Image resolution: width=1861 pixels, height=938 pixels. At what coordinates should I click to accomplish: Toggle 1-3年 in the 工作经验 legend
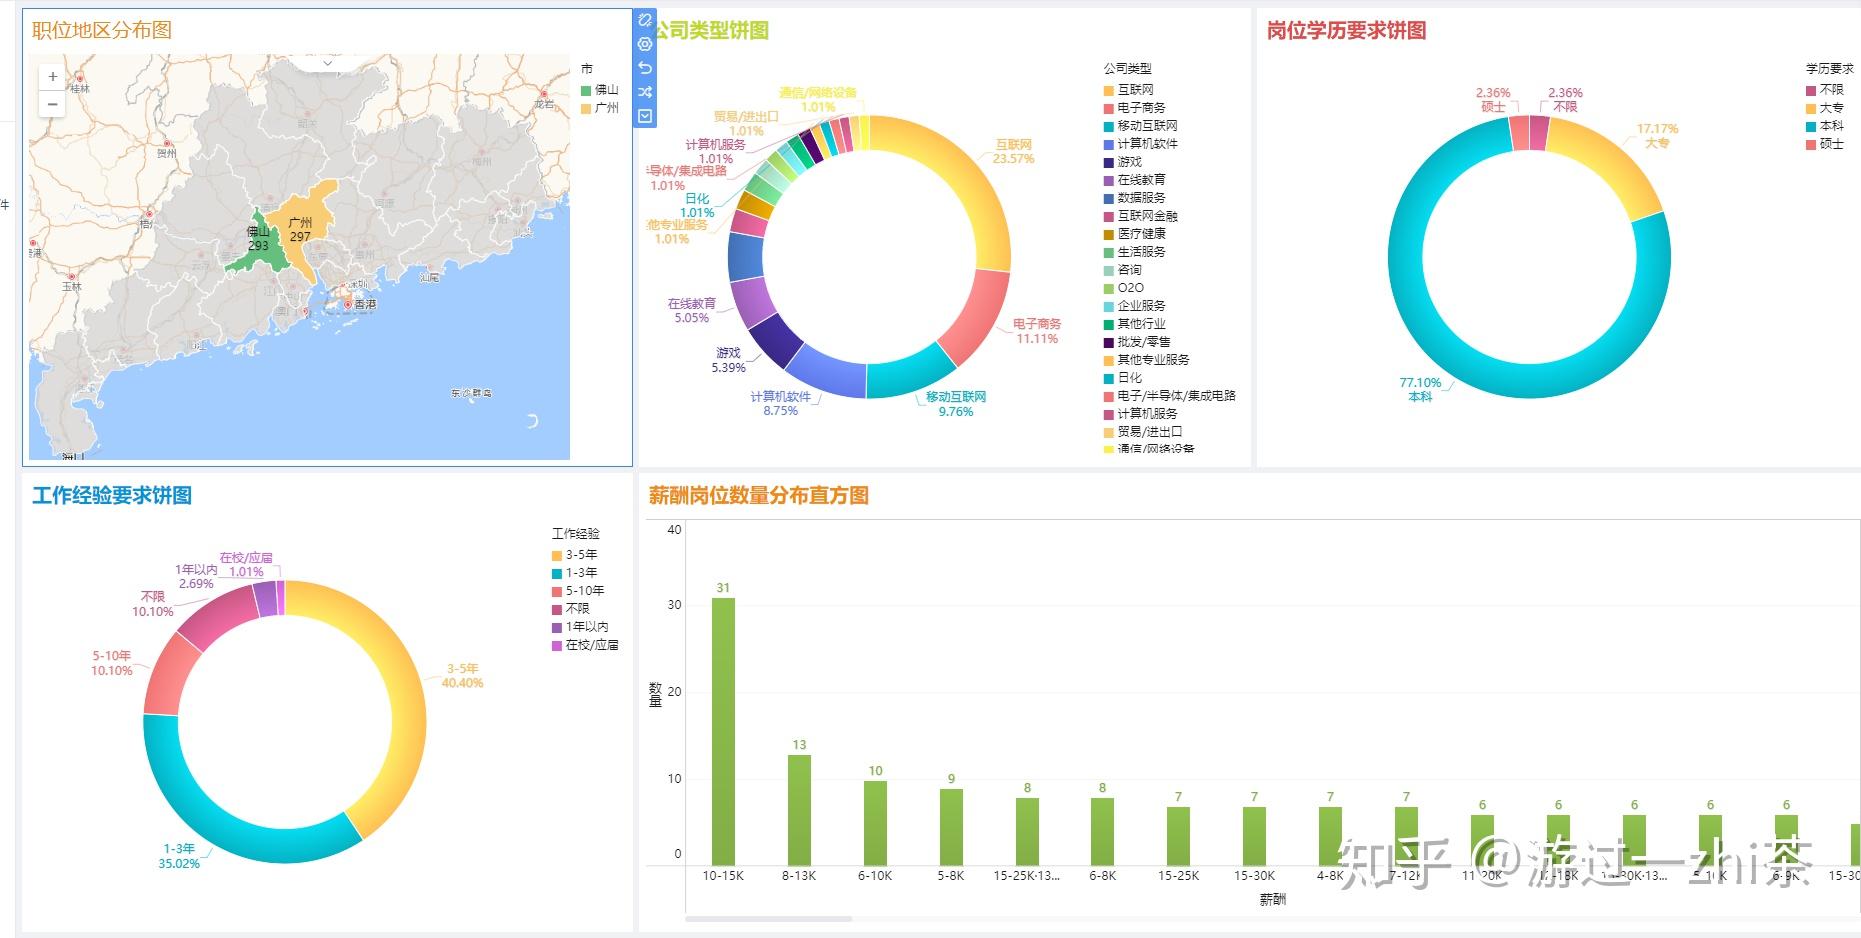578,572
